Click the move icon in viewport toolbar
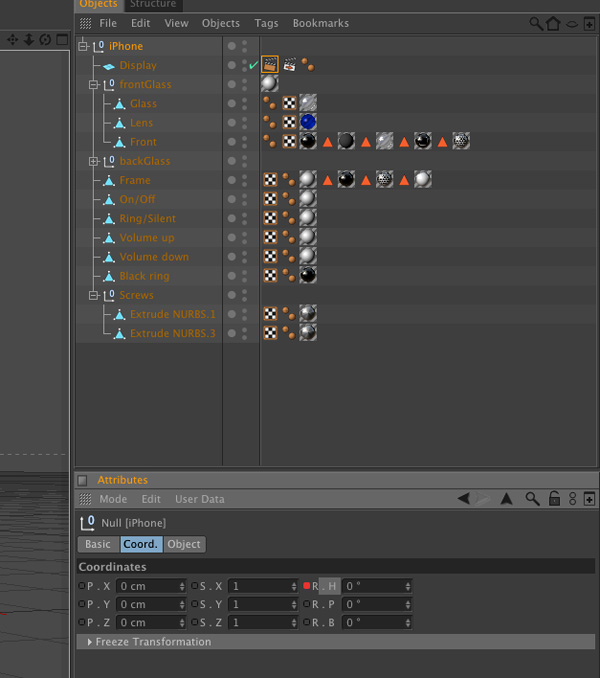 (12, 40)
